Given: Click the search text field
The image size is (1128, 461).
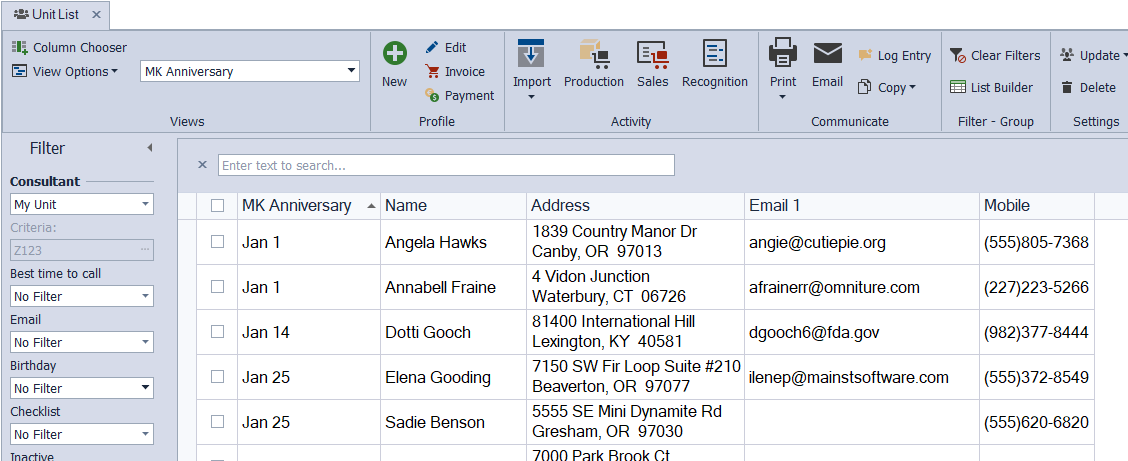Looking at the screenshot, I should pyautogui.click(x=446, y=165).
